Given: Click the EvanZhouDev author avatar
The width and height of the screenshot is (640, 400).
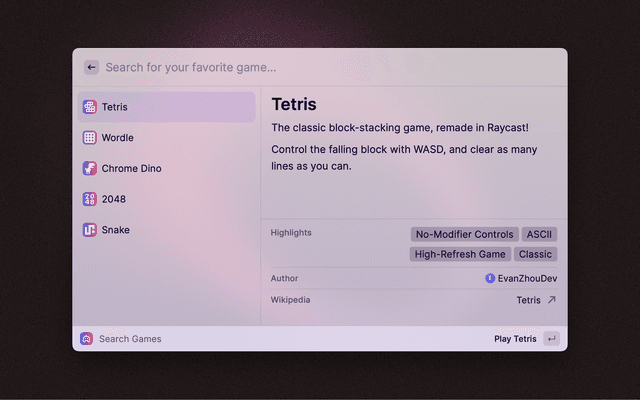Looking at the screenshot, I should [490, 279].
